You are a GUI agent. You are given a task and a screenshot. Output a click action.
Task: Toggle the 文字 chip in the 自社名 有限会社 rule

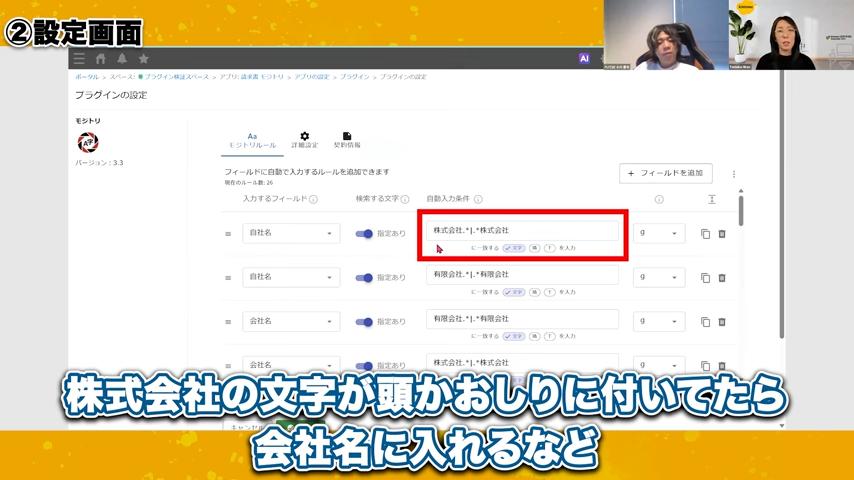pos(514,292)
